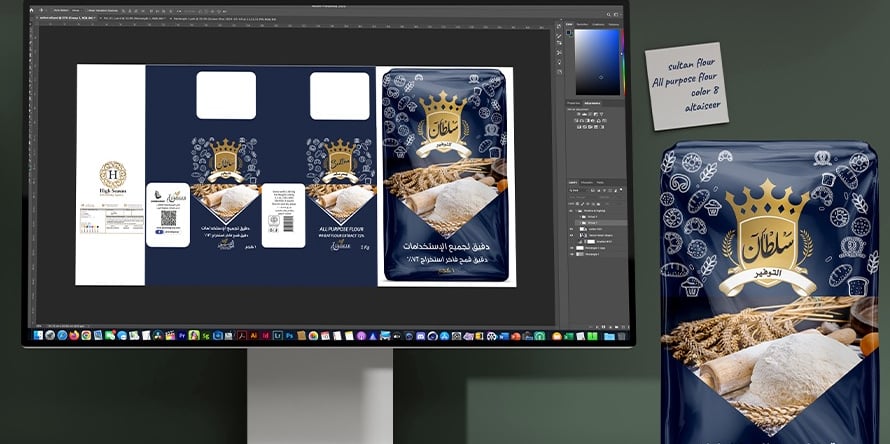
Task: Hide the Rectangle 1 layer
Action: [571, 254]
